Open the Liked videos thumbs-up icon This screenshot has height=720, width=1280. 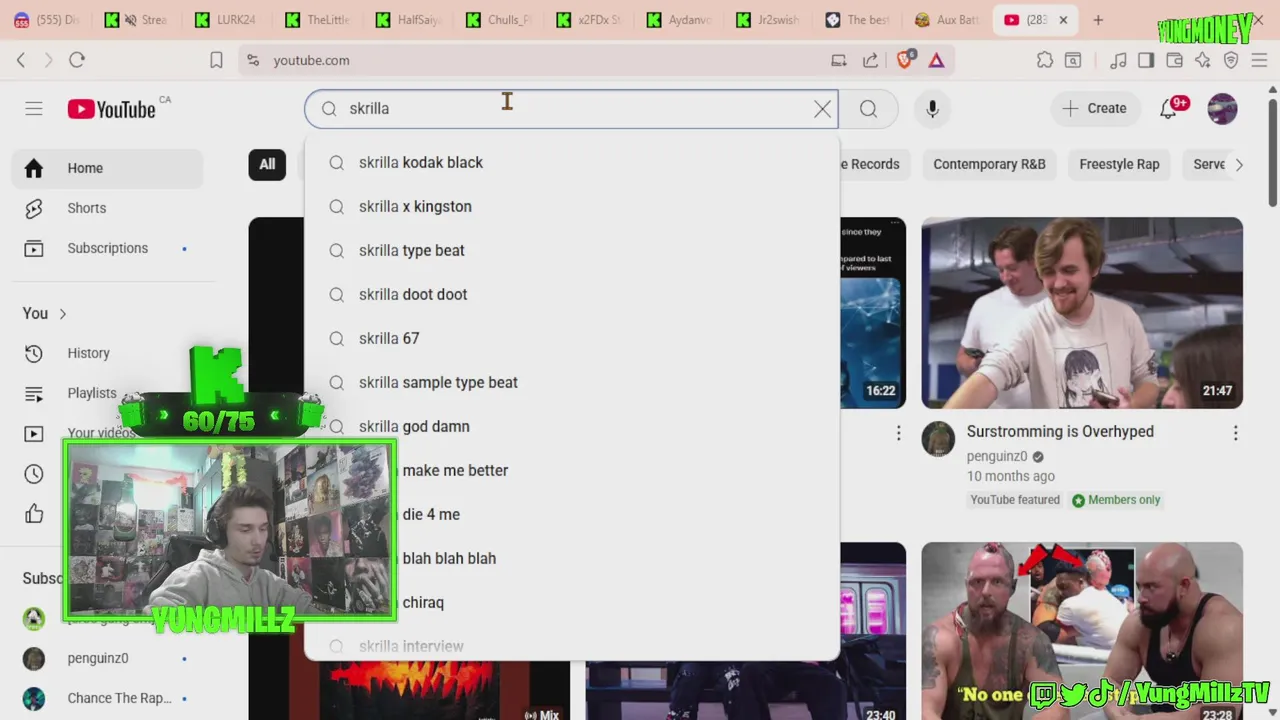34,514
